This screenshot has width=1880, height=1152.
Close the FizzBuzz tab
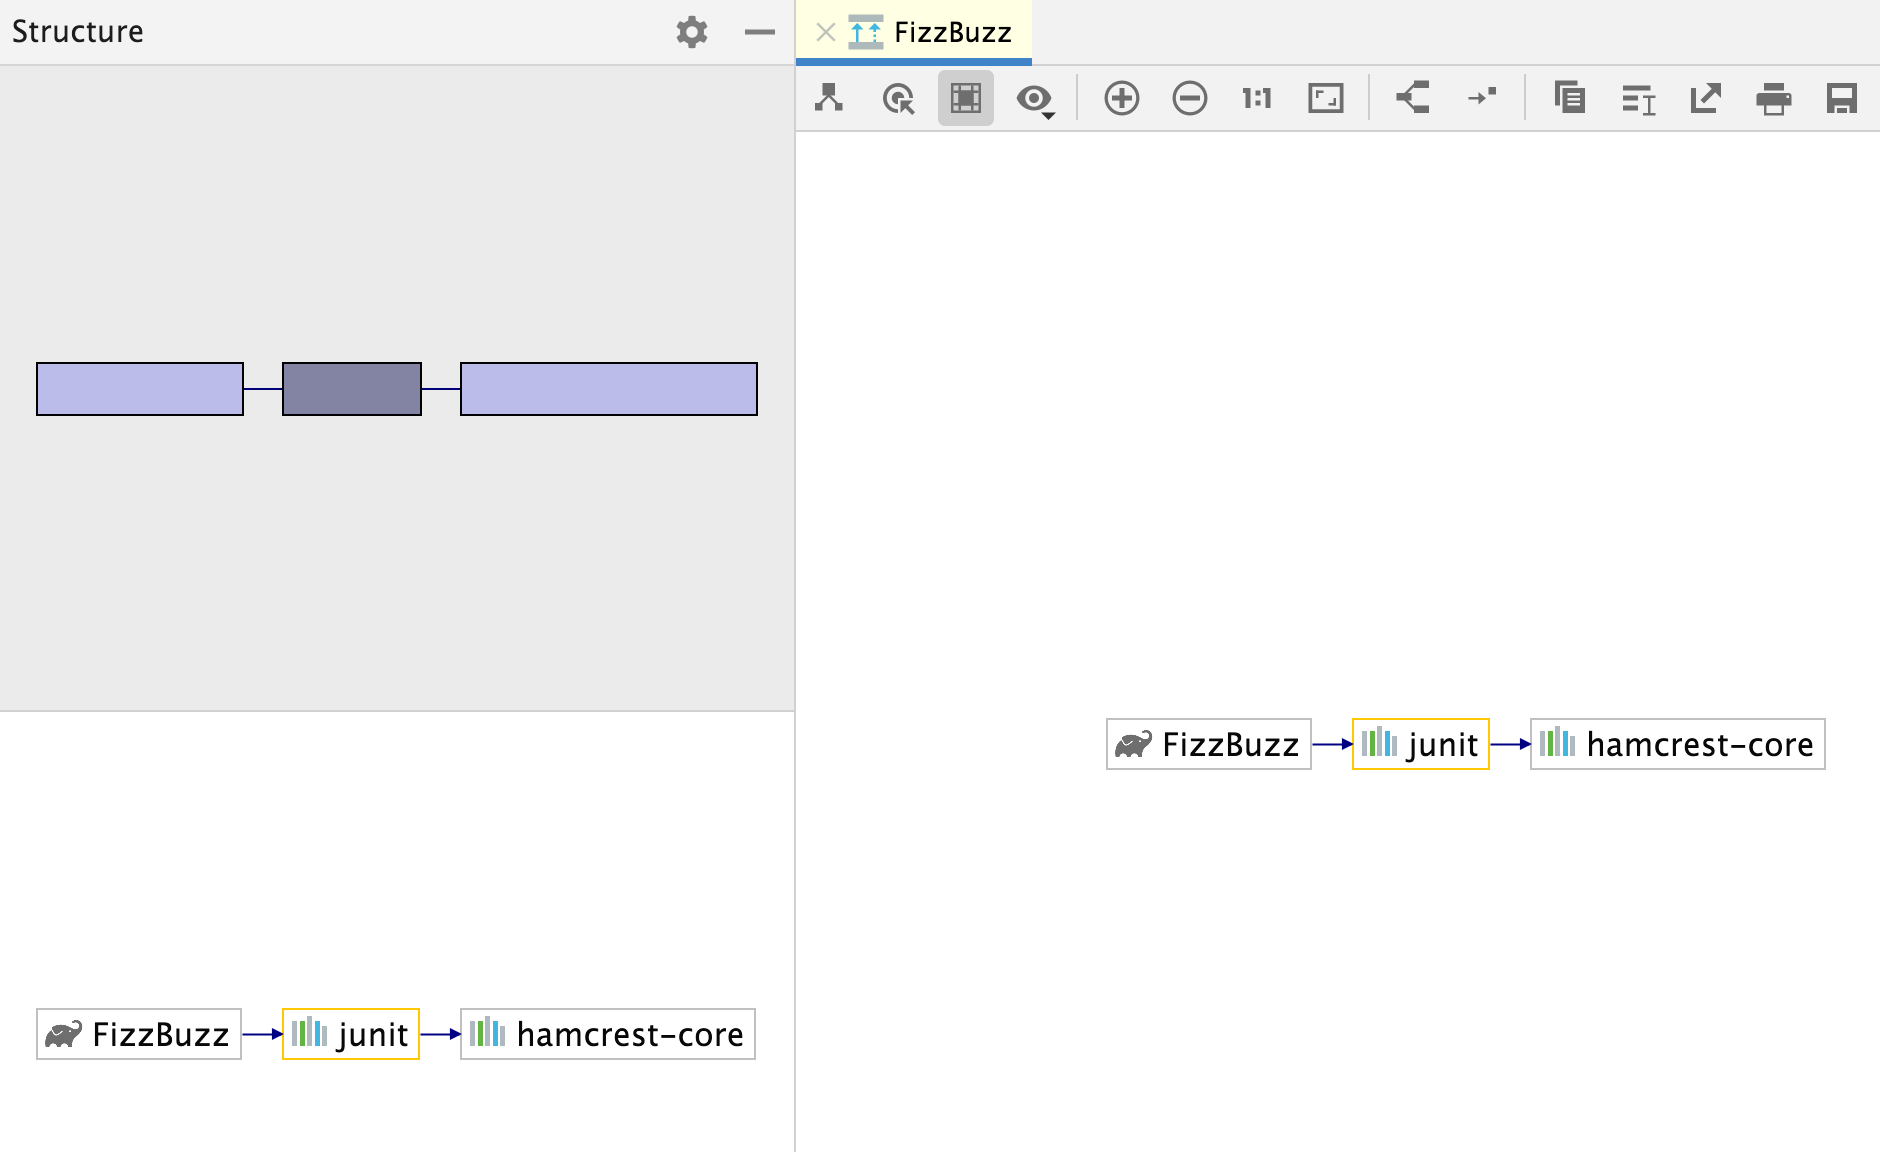[825, 33]
